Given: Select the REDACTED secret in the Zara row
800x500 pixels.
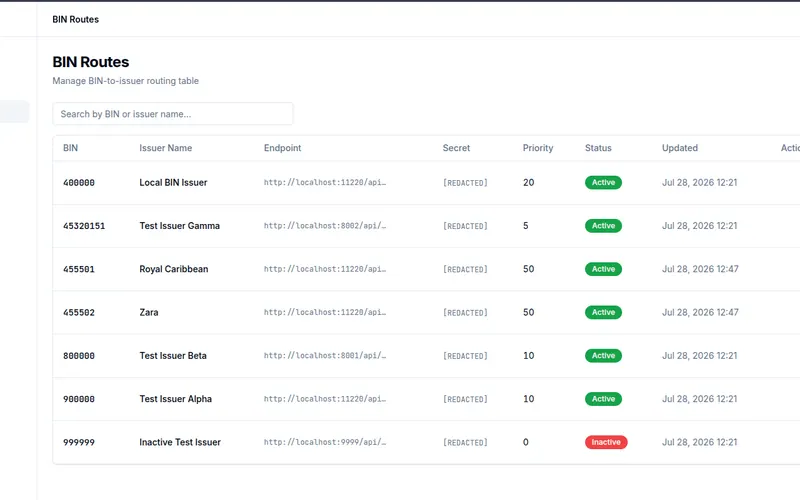Looking at the screenshot, I should (465, 313).
